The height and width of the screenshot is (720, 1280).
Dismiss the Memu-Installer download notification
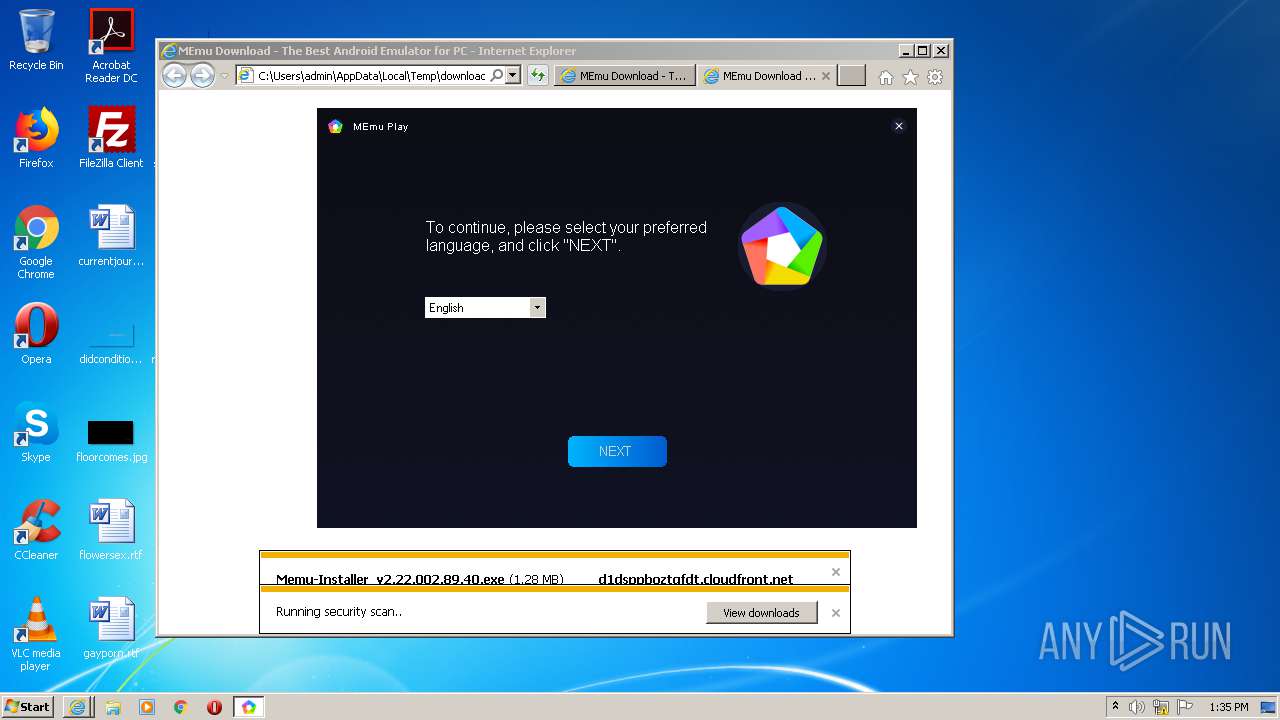click(836, 572)
